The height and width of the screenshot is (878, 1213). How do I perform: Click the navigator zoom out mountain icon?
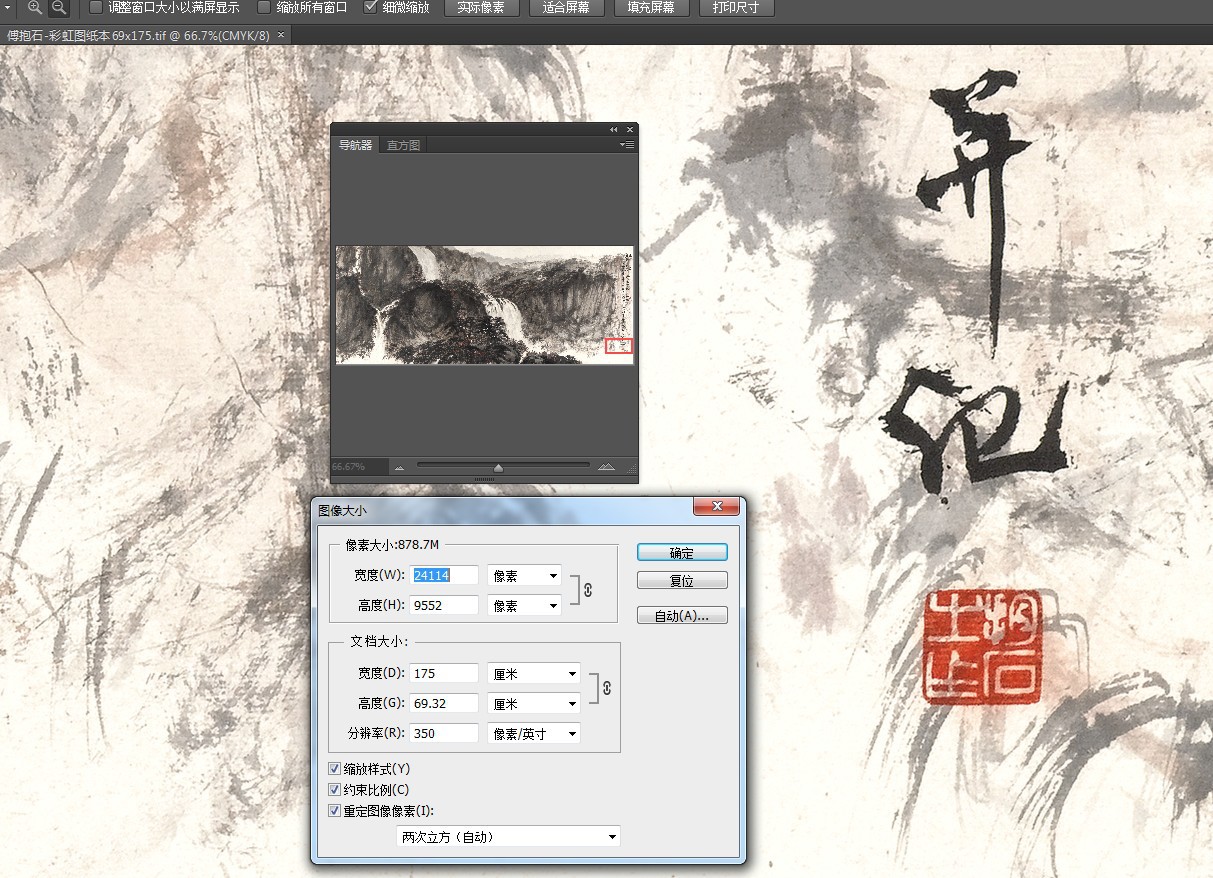400,467
